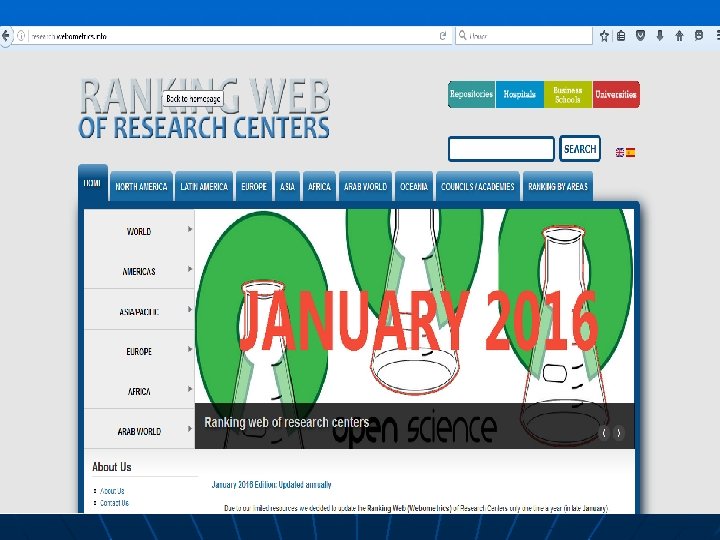Screen dimensions: 720x540
Task: Open EUROPE in the sidebar menu
Action: pos(139,352)
